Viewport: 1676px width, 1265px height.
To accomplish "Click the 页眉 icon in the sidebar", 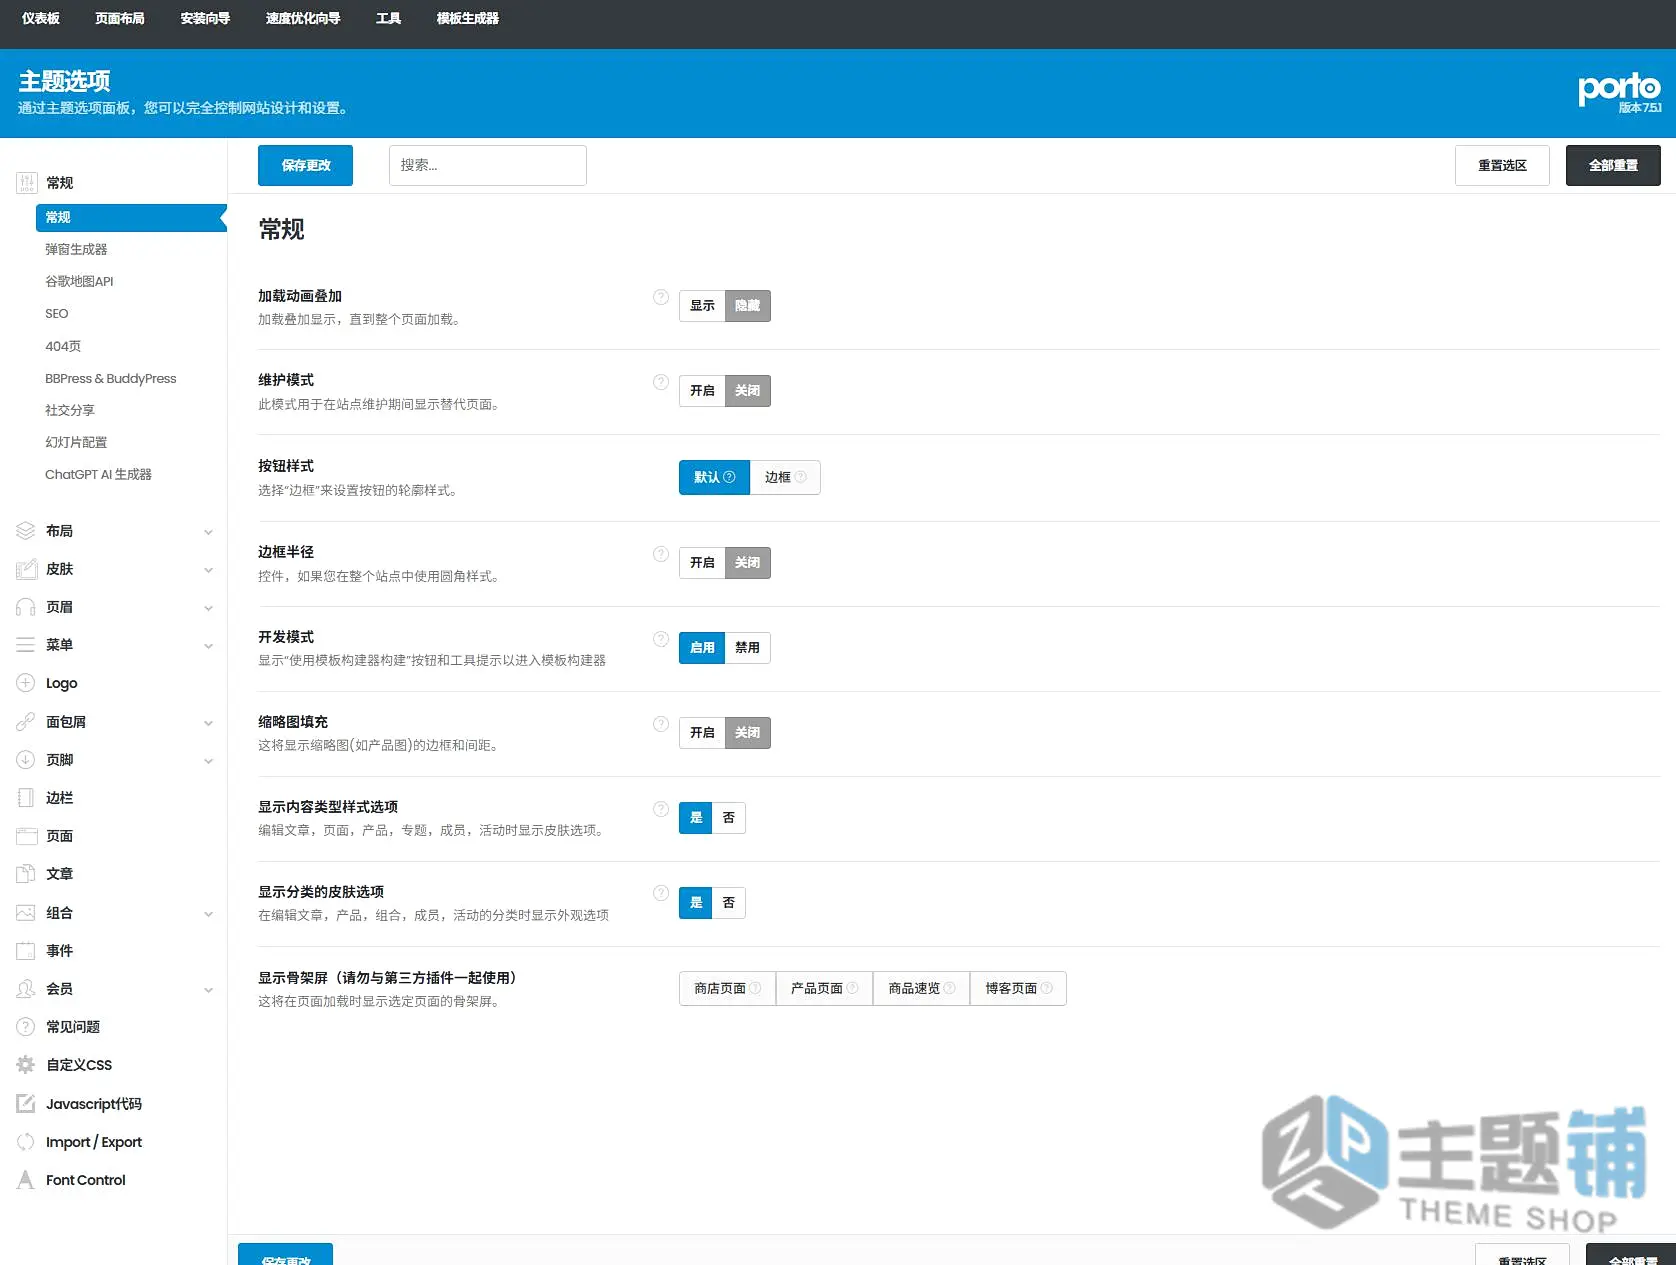I will [x=26, y=607].
